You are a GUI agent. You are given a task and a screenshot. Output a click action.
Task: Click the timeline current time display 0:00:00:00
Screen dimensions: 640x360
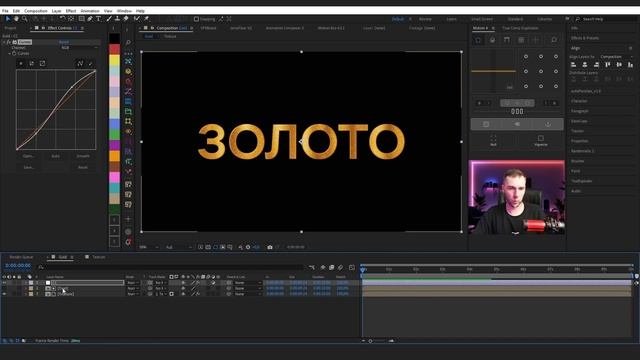point(18,266)
